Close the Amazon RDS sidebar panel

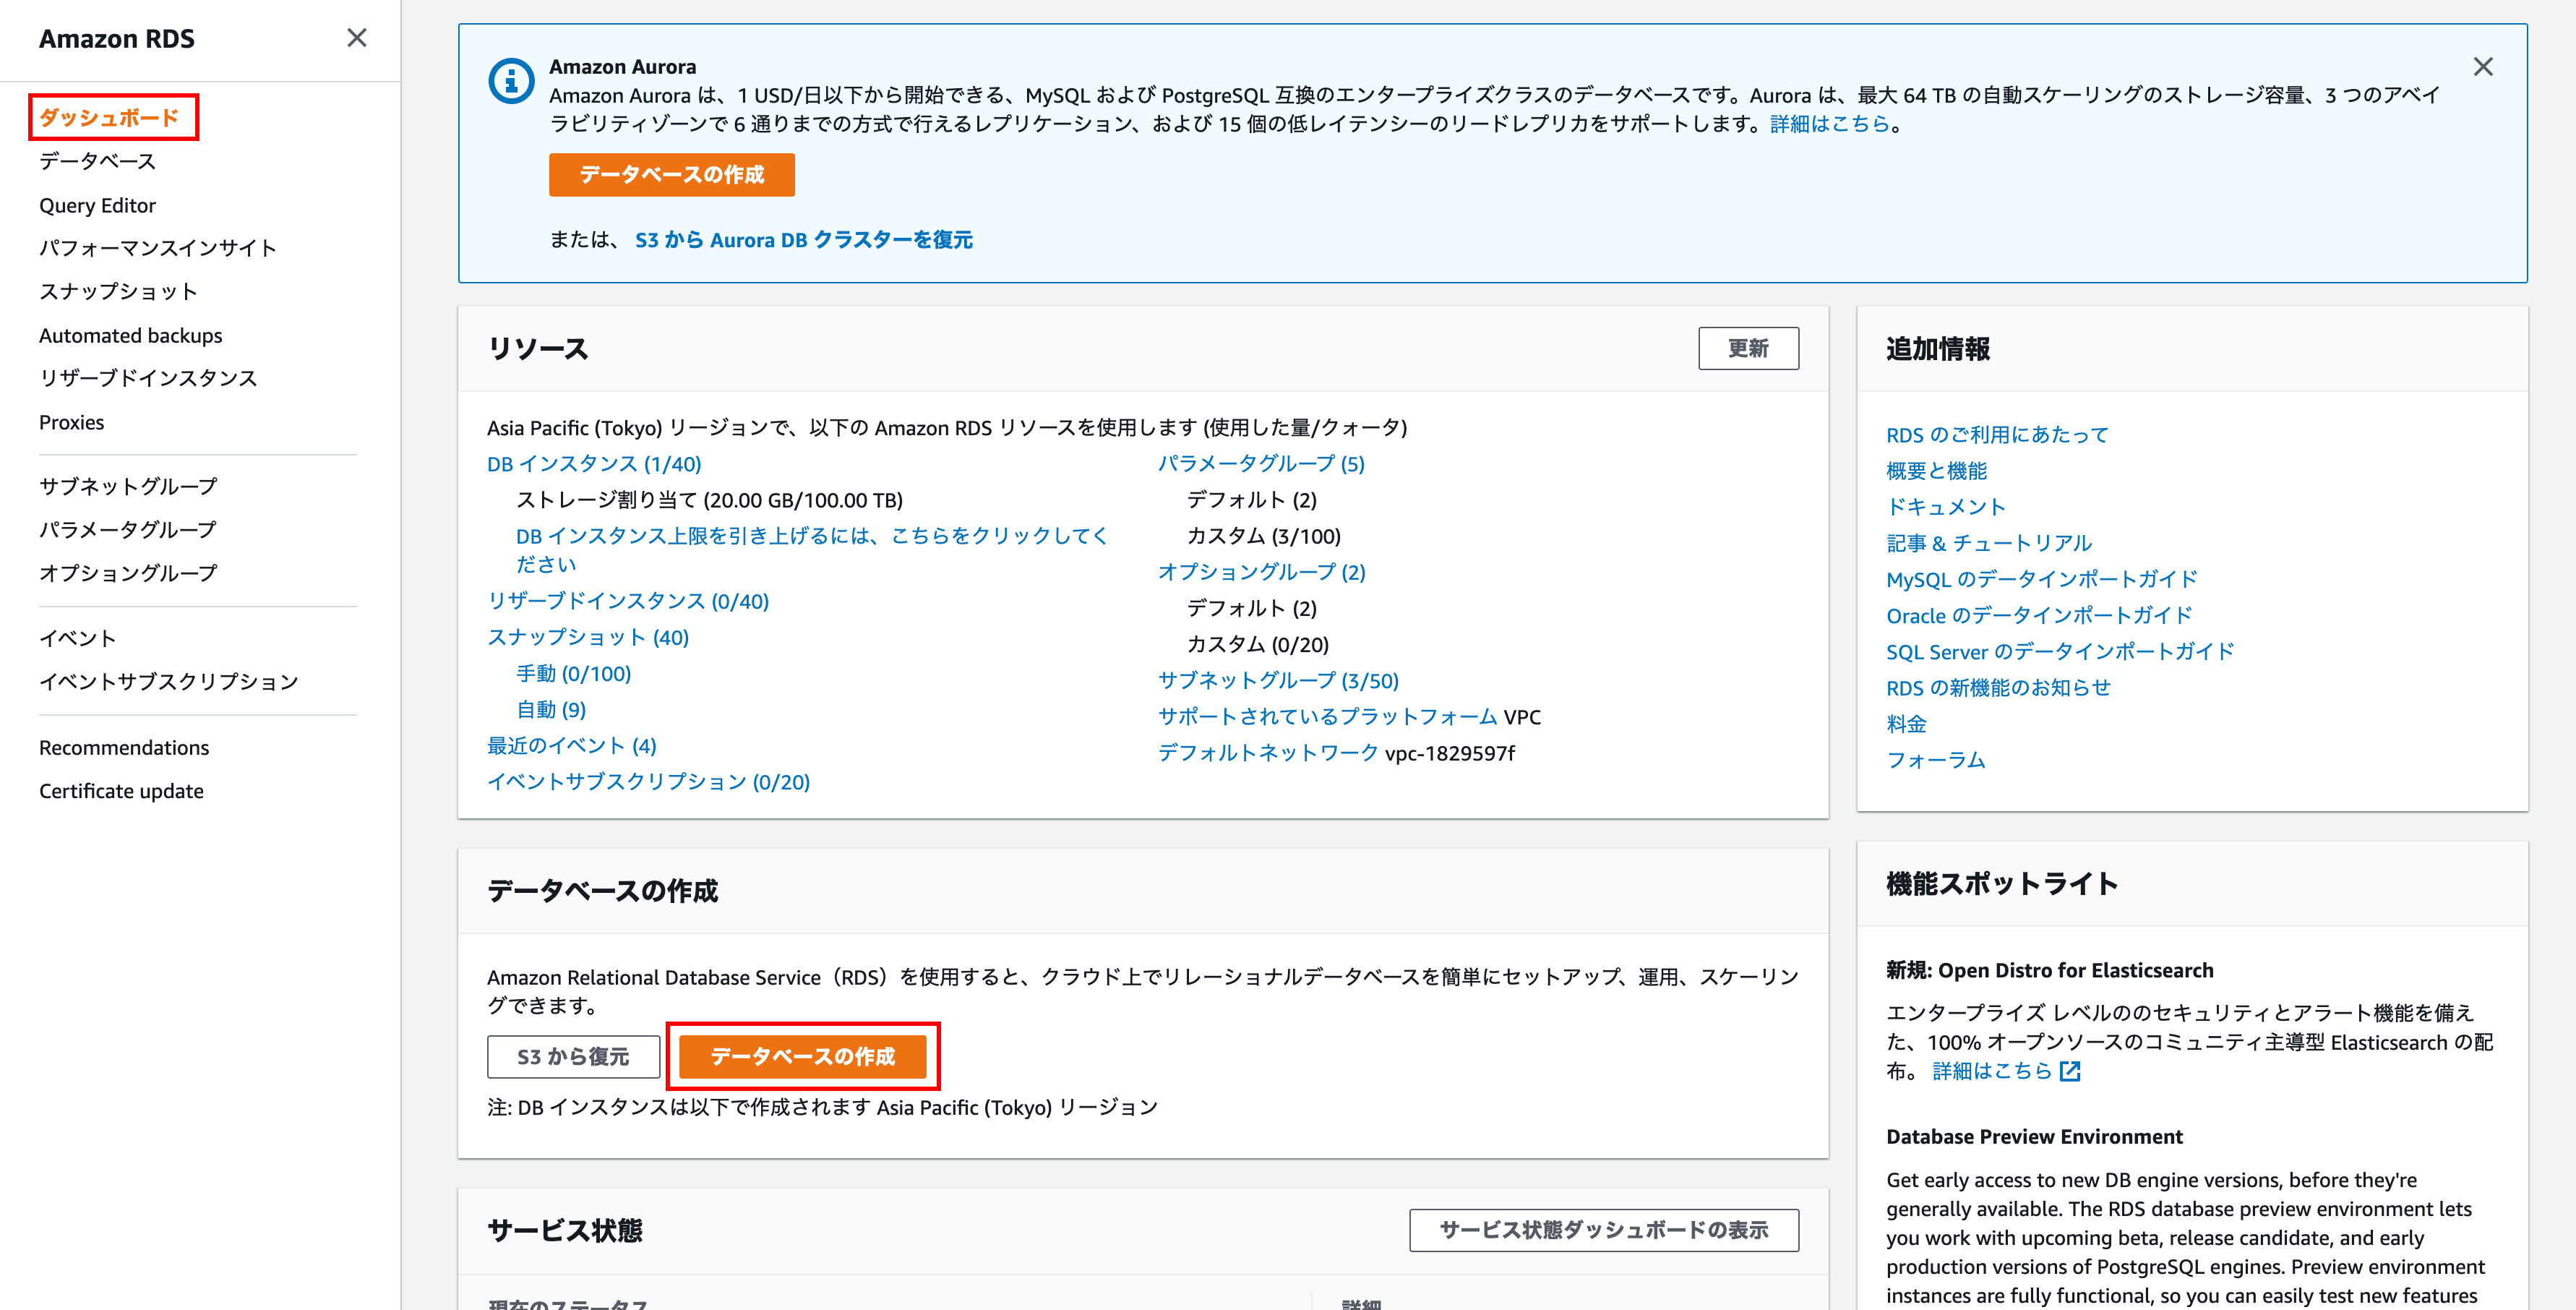tap(356, 38)
